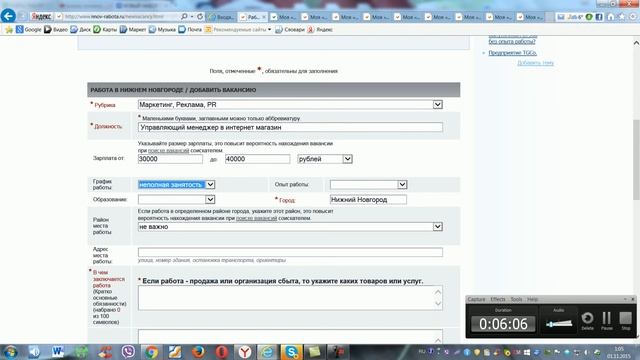This screenshot has height=360, width=640.
Task: Open the Диск bookmark
Action: coord(80,29)
